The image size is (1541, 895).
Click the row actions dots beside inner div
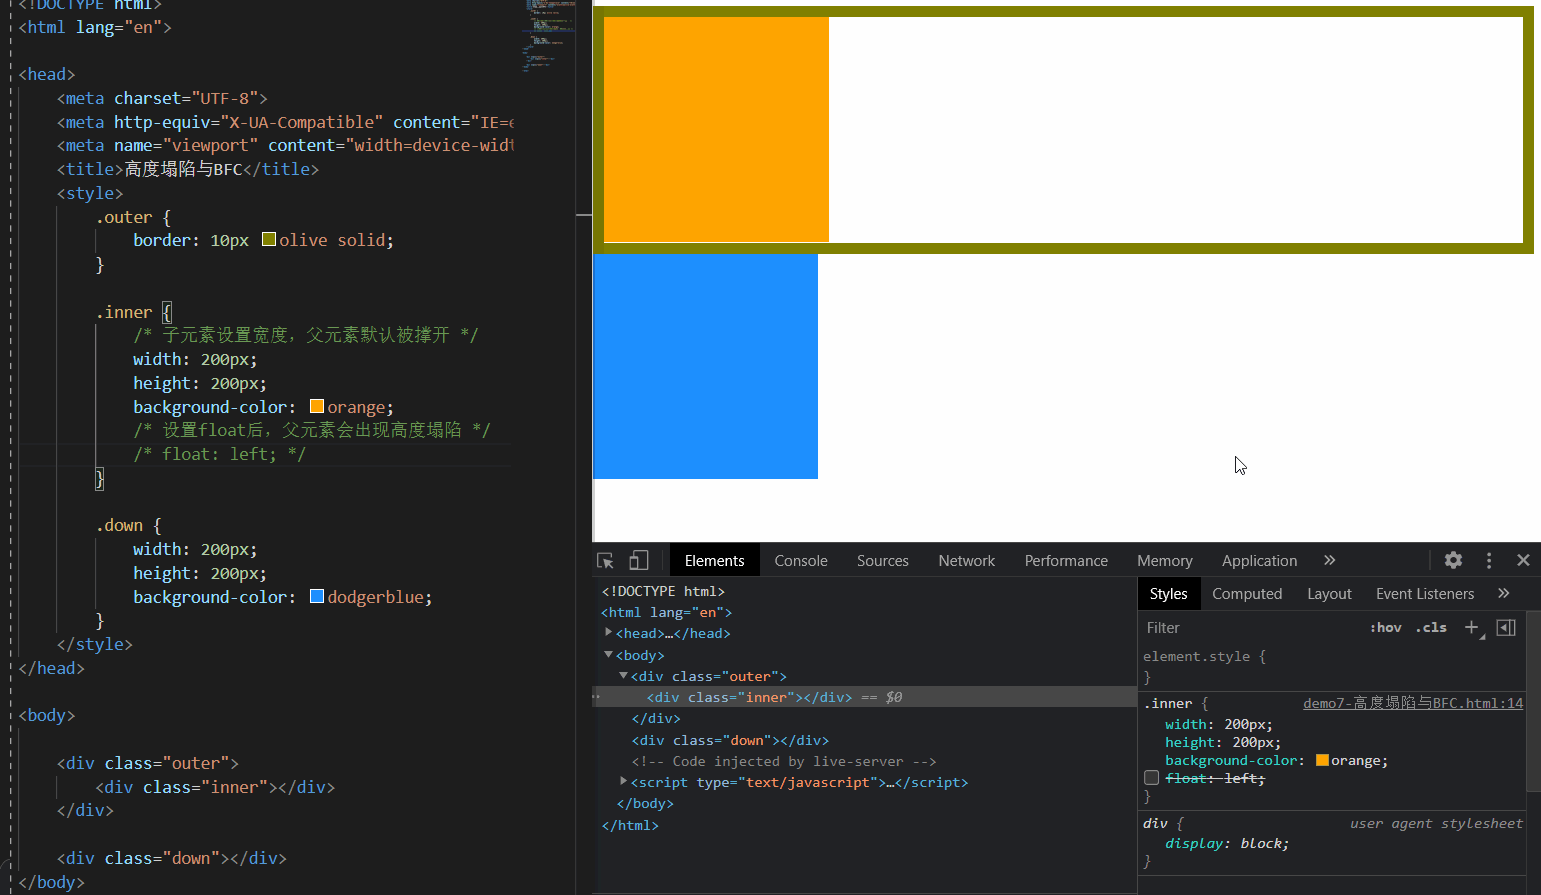click(x=597, y=696)
